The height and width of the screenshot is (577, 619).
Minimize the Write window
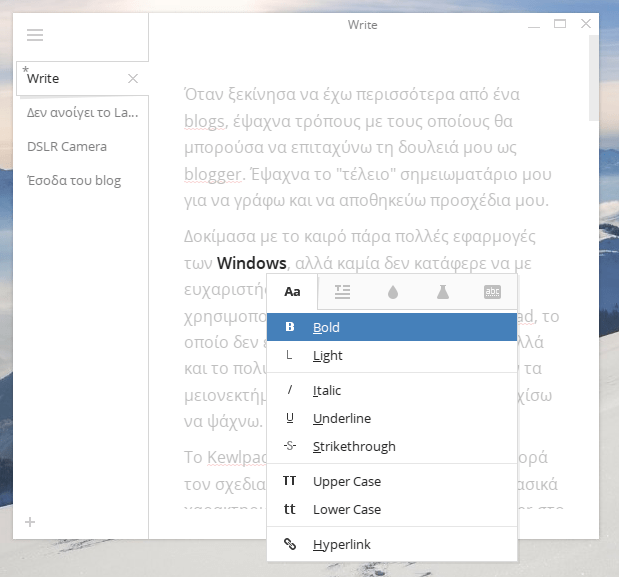(x=534, y=25)
